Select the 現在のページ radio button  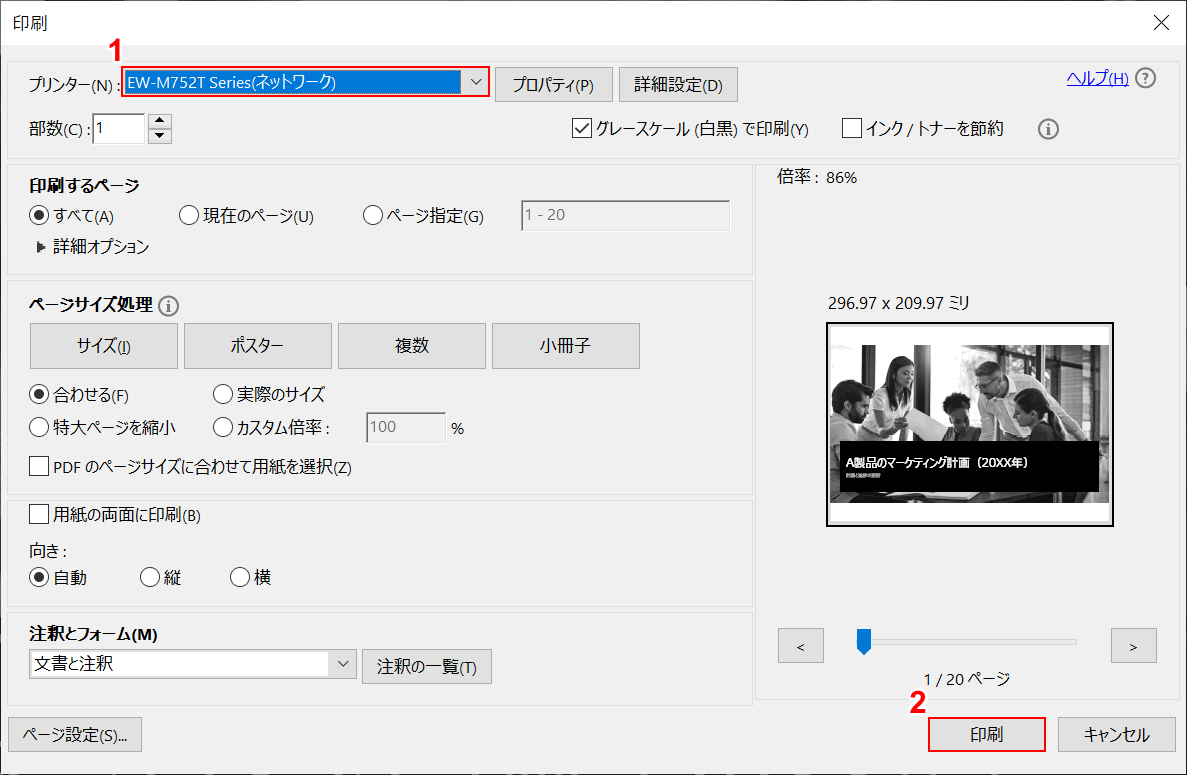[x=189, y=215]
